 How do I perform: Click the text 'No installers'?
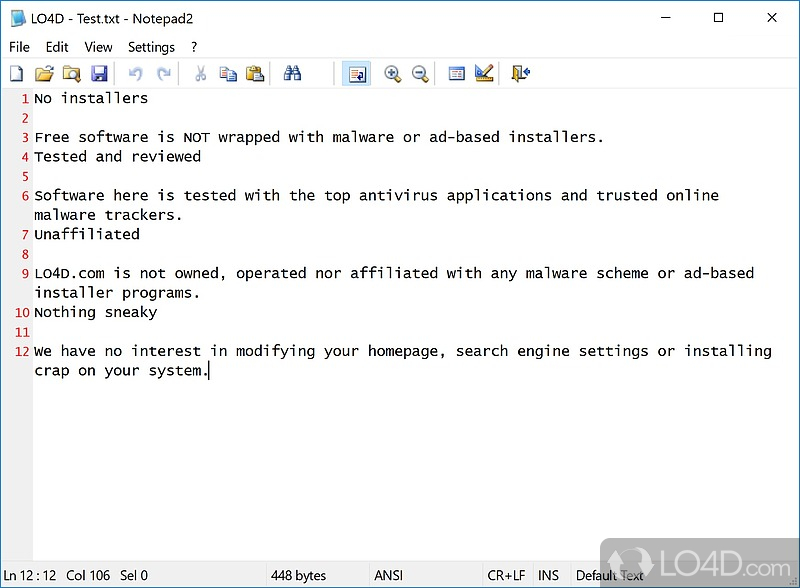pyautogui.click(x=91, y=98)
